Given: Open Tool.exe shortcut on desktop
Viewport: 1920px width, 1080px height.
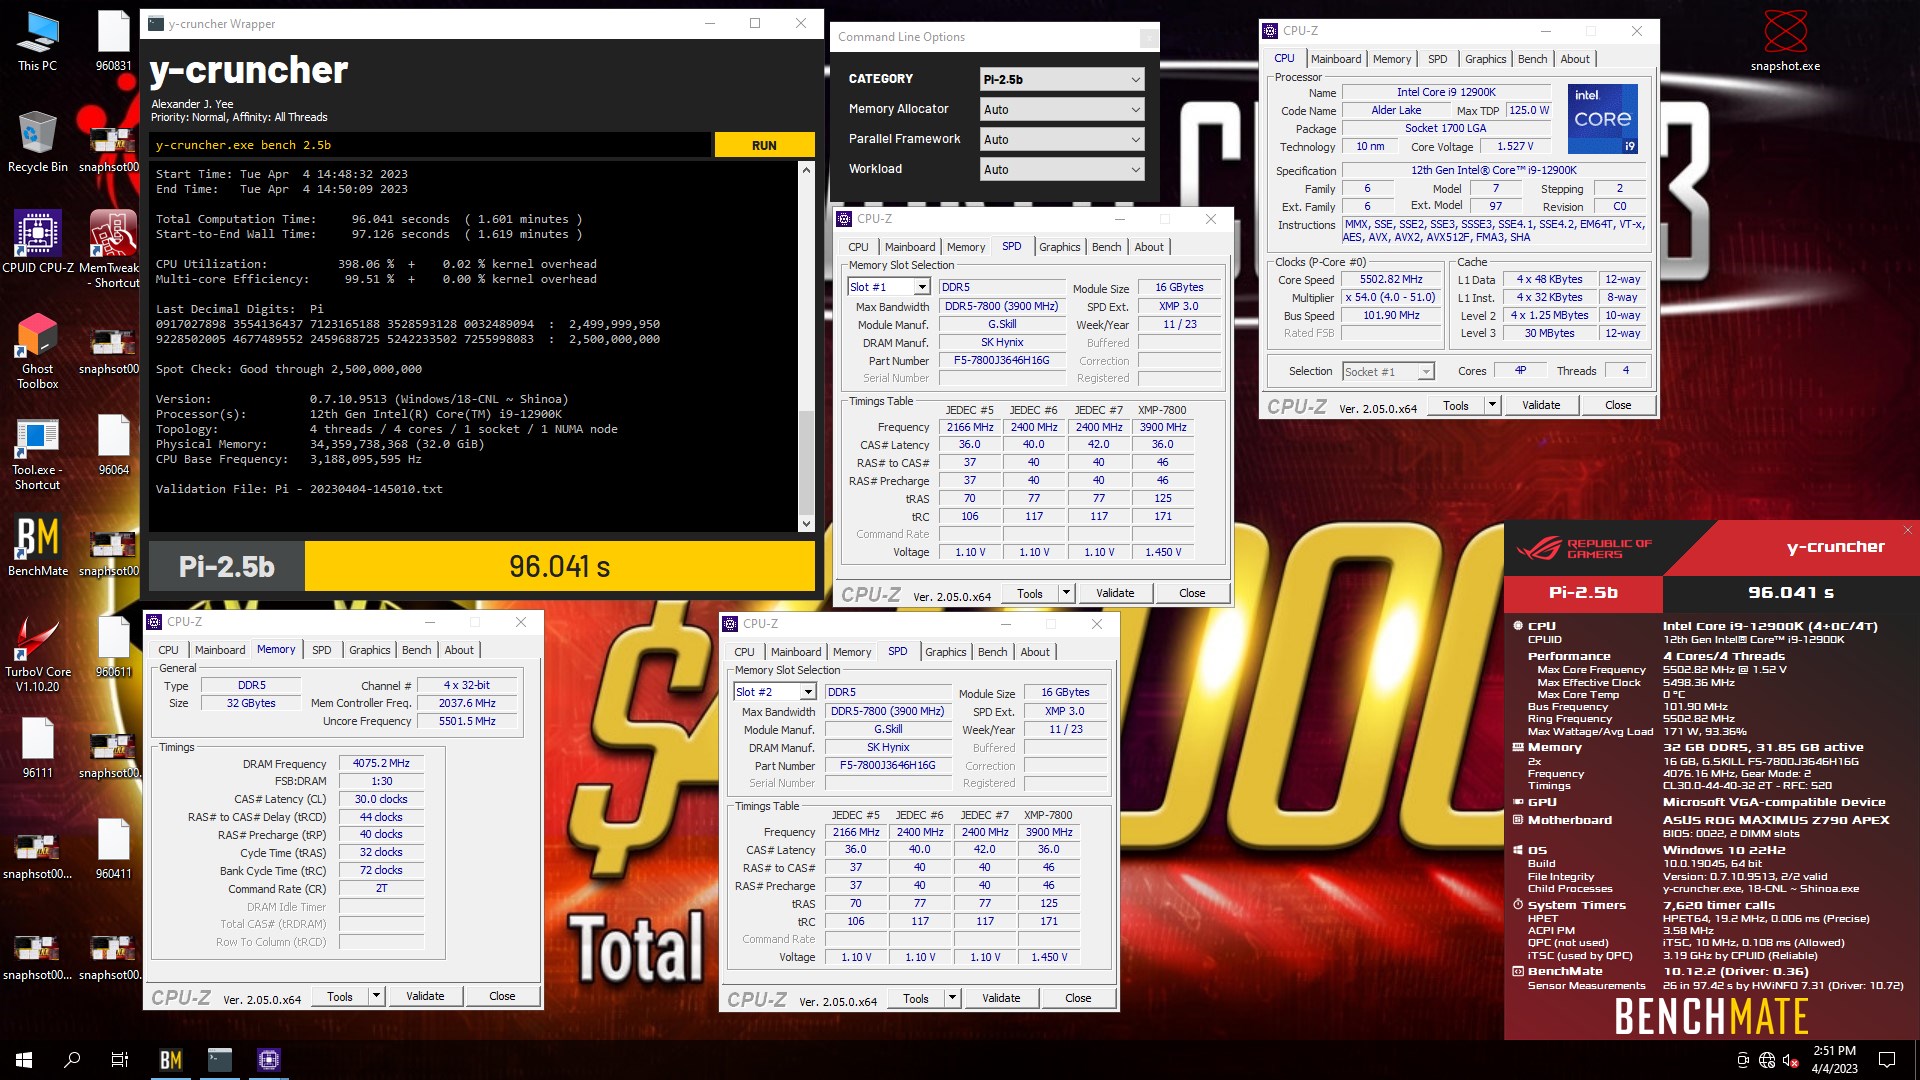Looking at the screenshot, I should pos(37,452).
